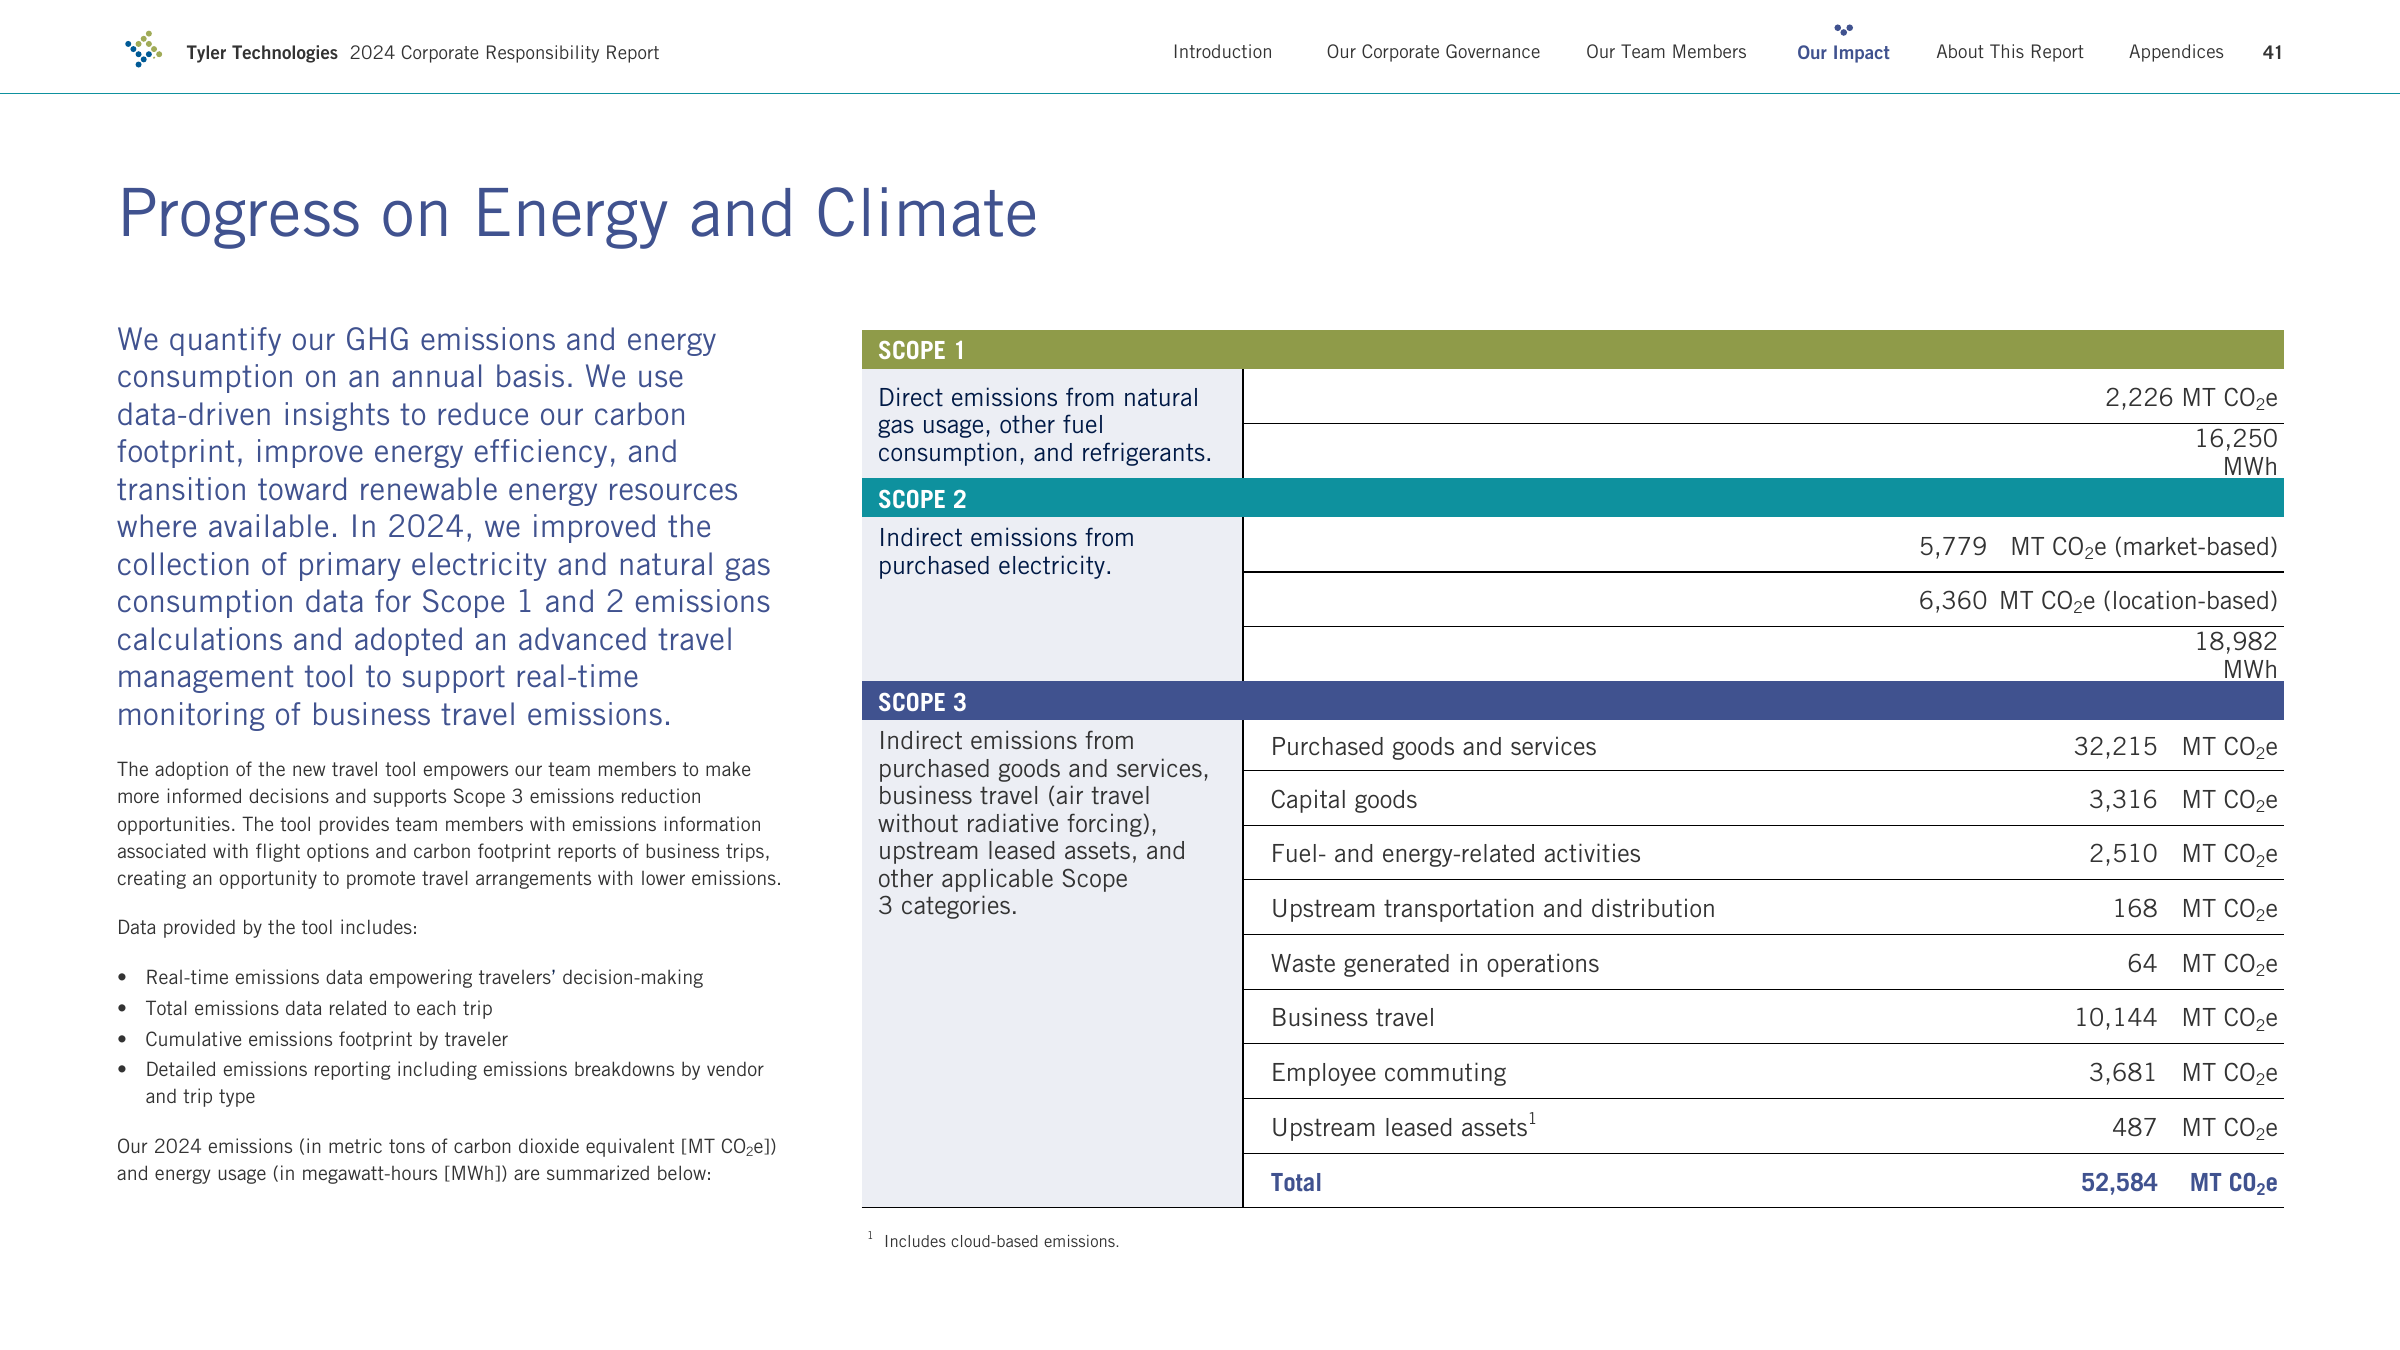
Task: Select the SCOPE 3 header bar
Action: (1572, 701)
